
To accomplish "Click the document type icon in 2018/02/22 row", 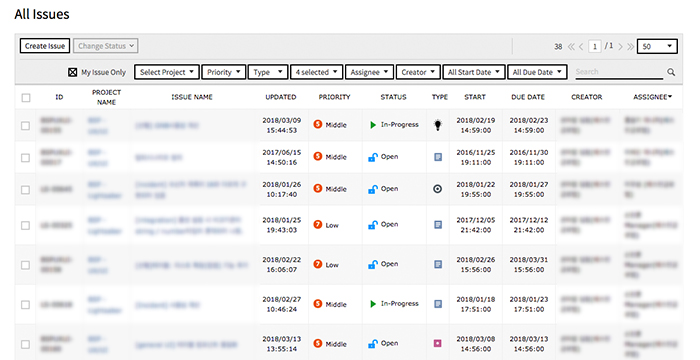I will tap(438, 264).
